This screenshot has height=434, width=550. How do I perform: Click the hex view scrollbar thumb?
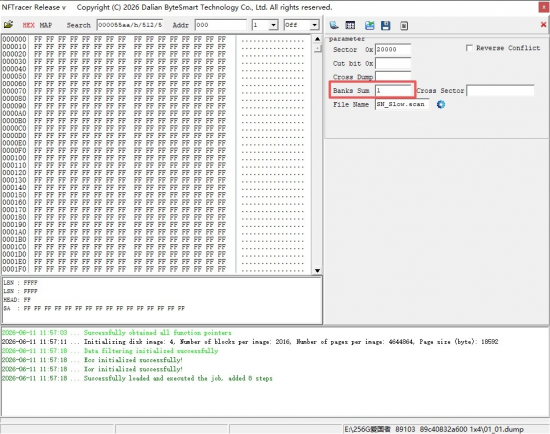pos(317,48)
